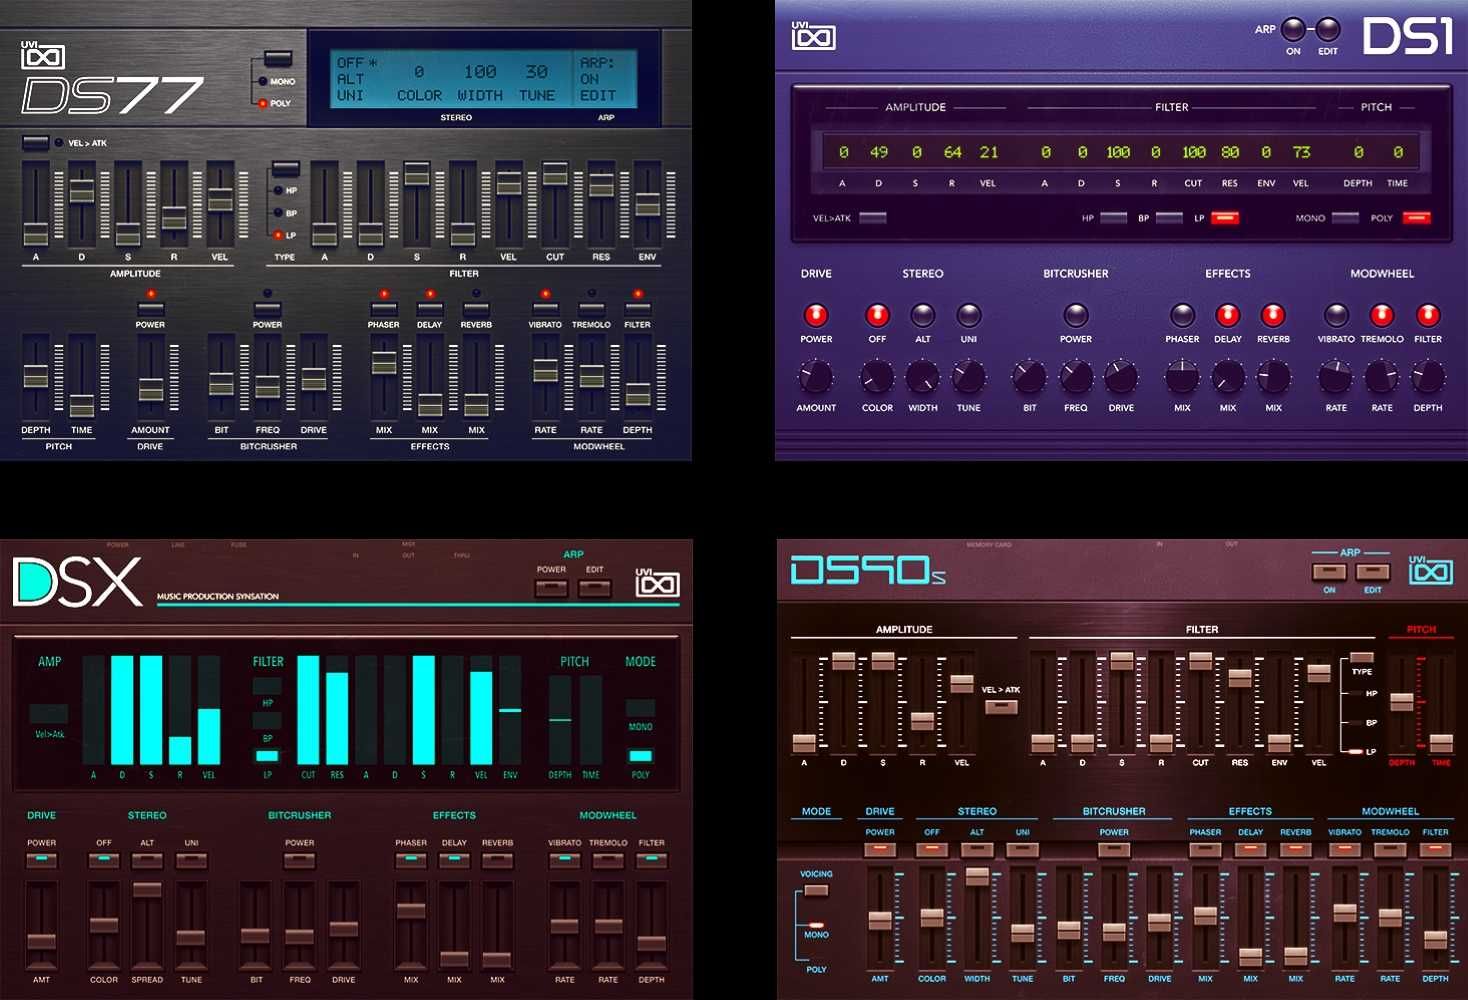Screen dimensions: 1468x1000
Task: Toggle REVERB effect on DS1
Action: pos(1273,315)
